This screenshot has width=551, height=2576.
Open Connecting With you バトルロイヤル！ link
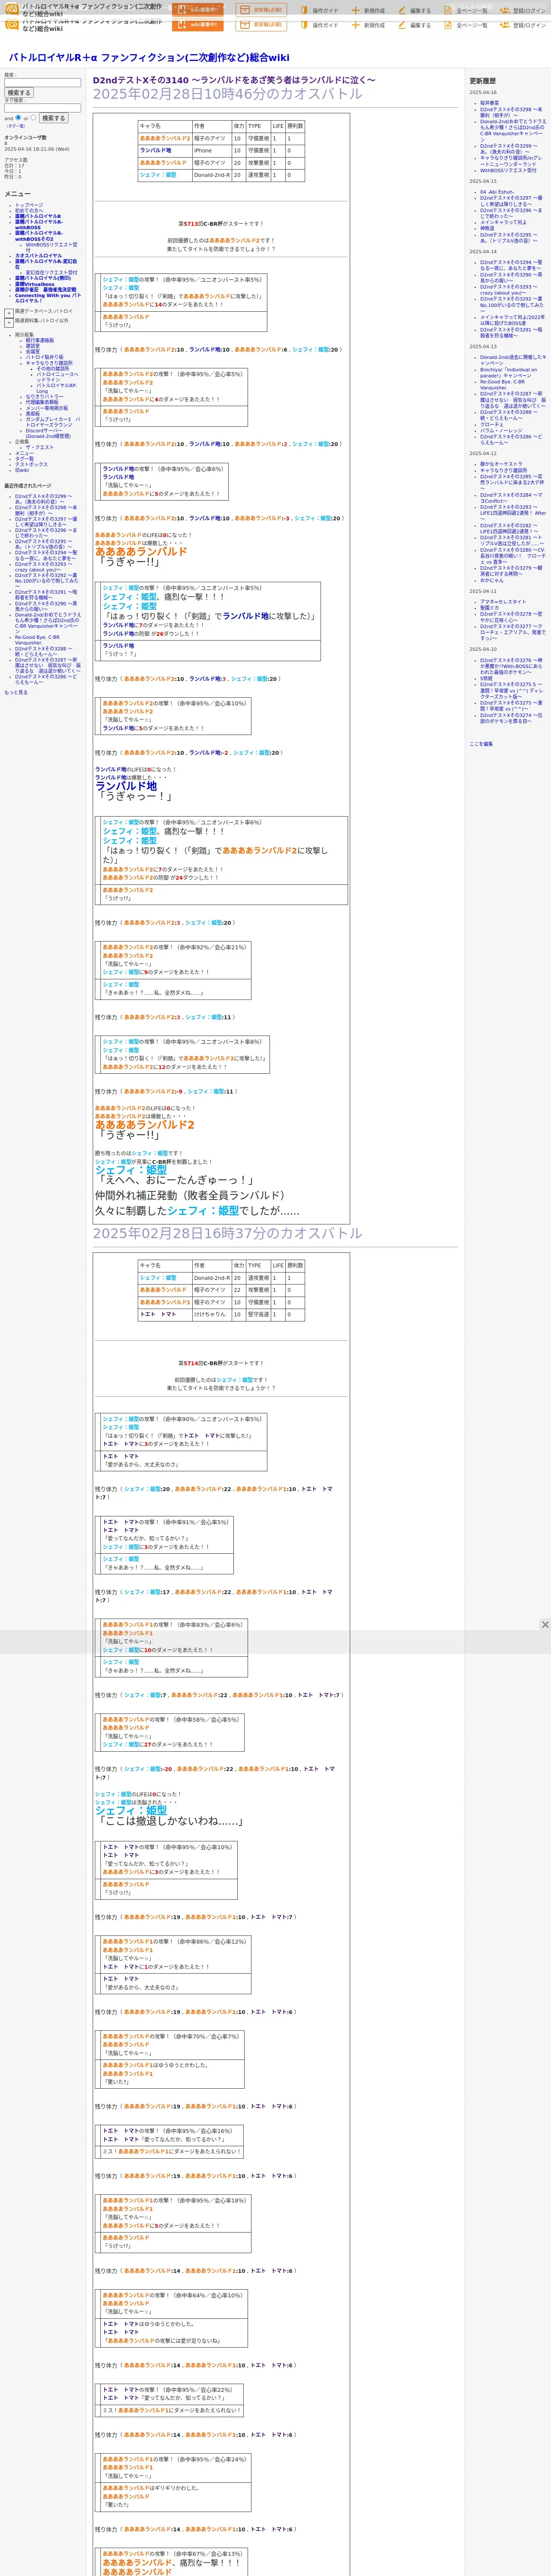click(x=48, y=298)
